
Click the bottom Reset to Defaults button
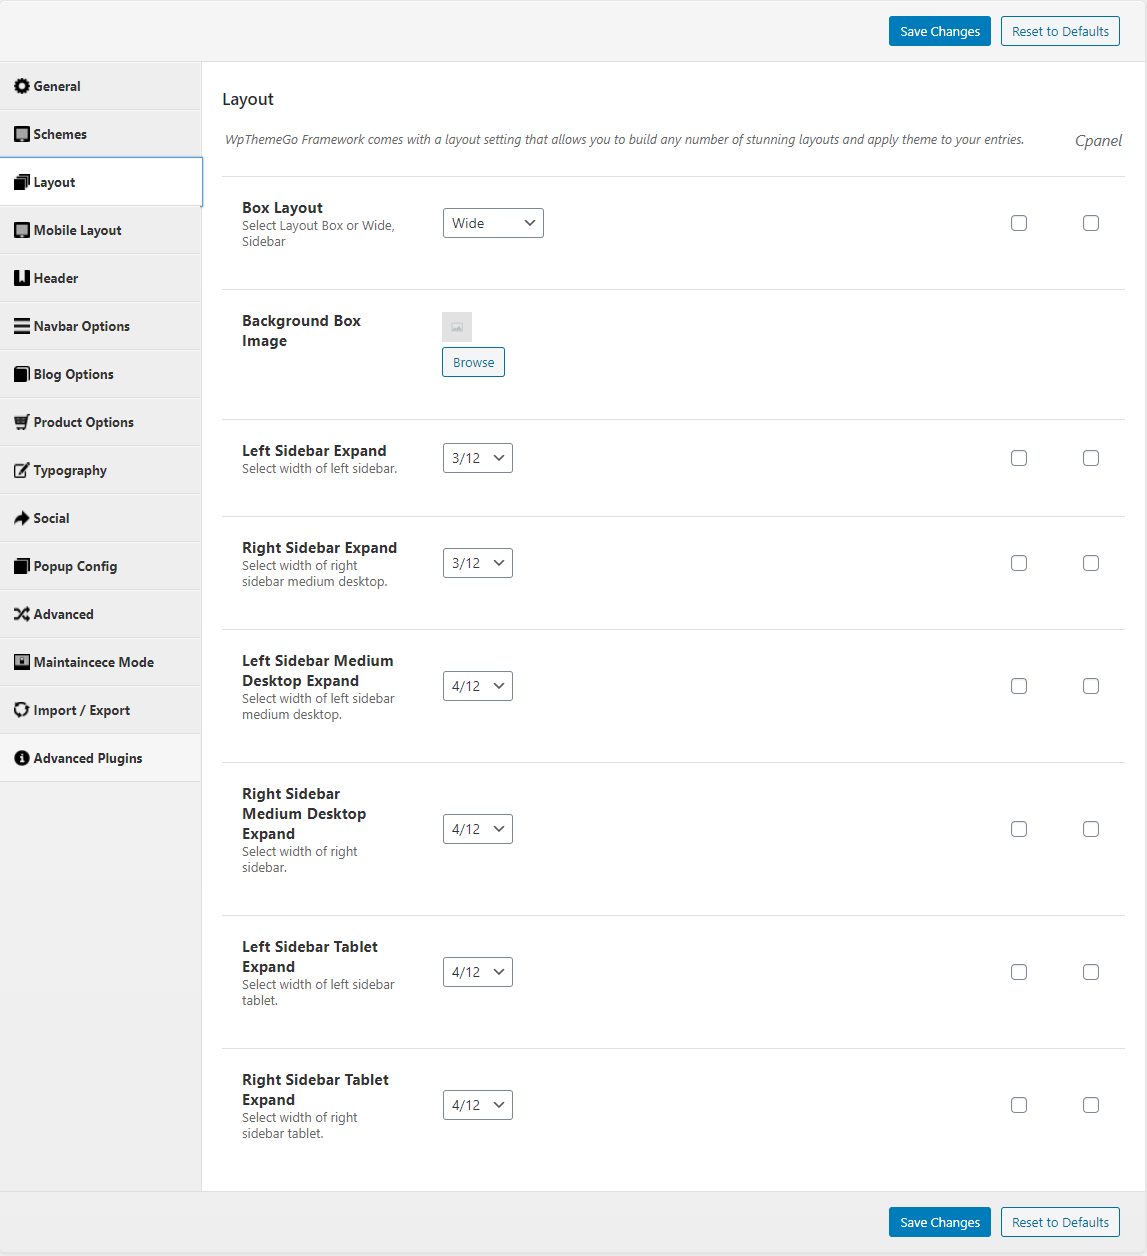click(x=1060, y=1222)
